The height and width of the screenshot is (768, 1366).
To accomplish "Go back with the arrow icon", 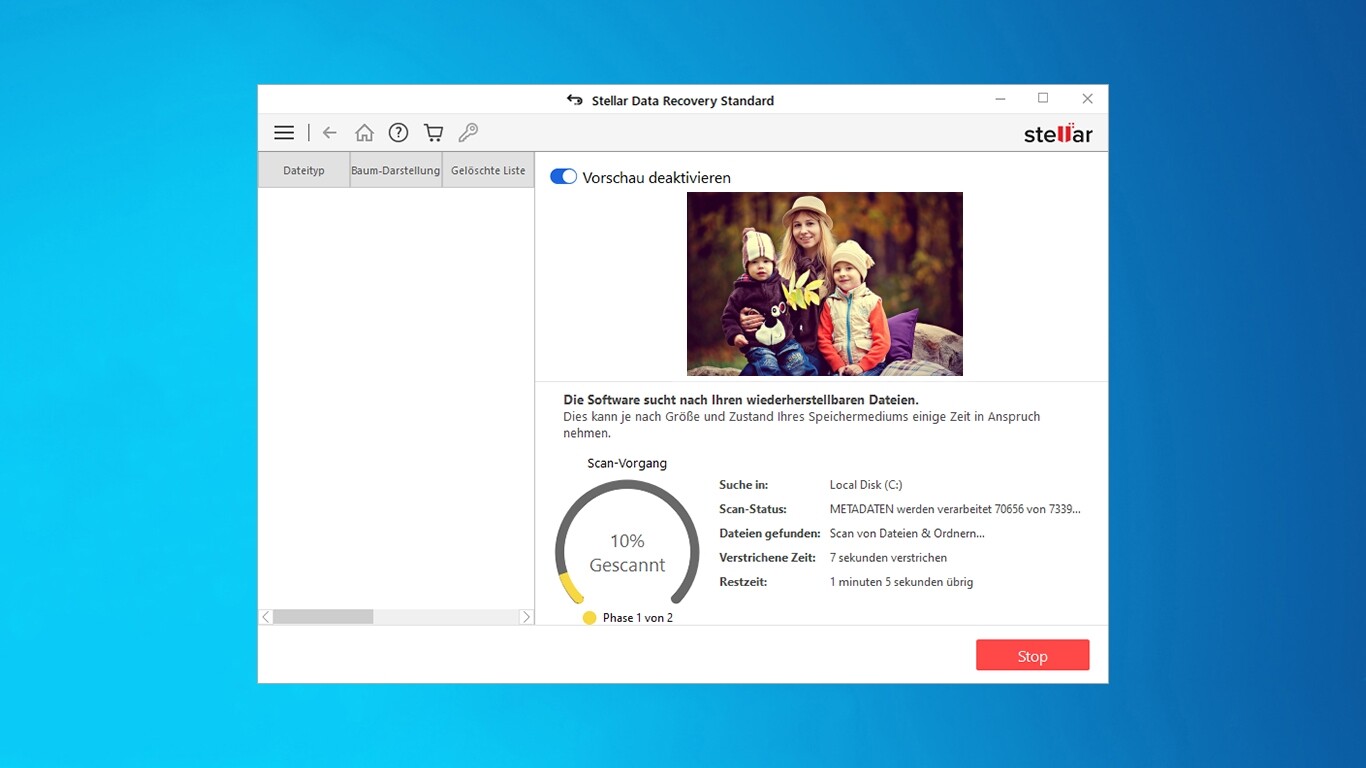I will click(330, 132).
